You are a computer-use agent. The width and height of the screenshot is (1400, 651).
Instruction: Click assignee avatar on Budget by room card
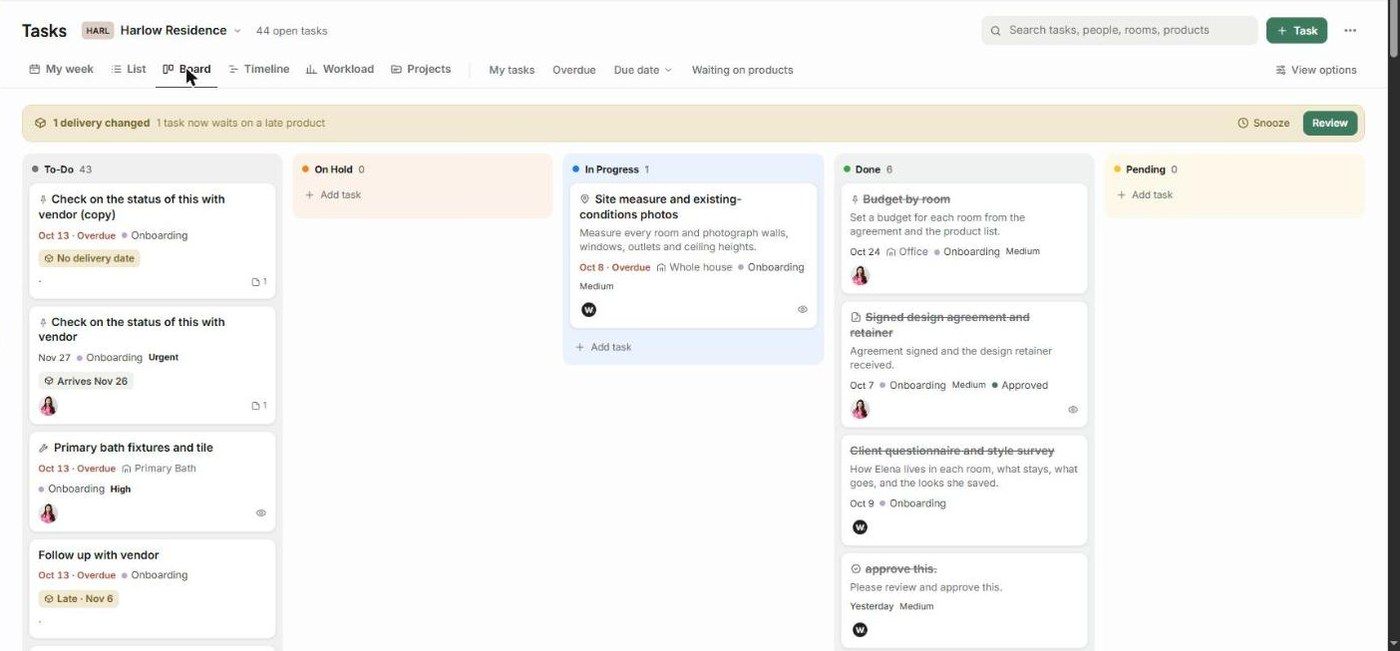point(860,275)
